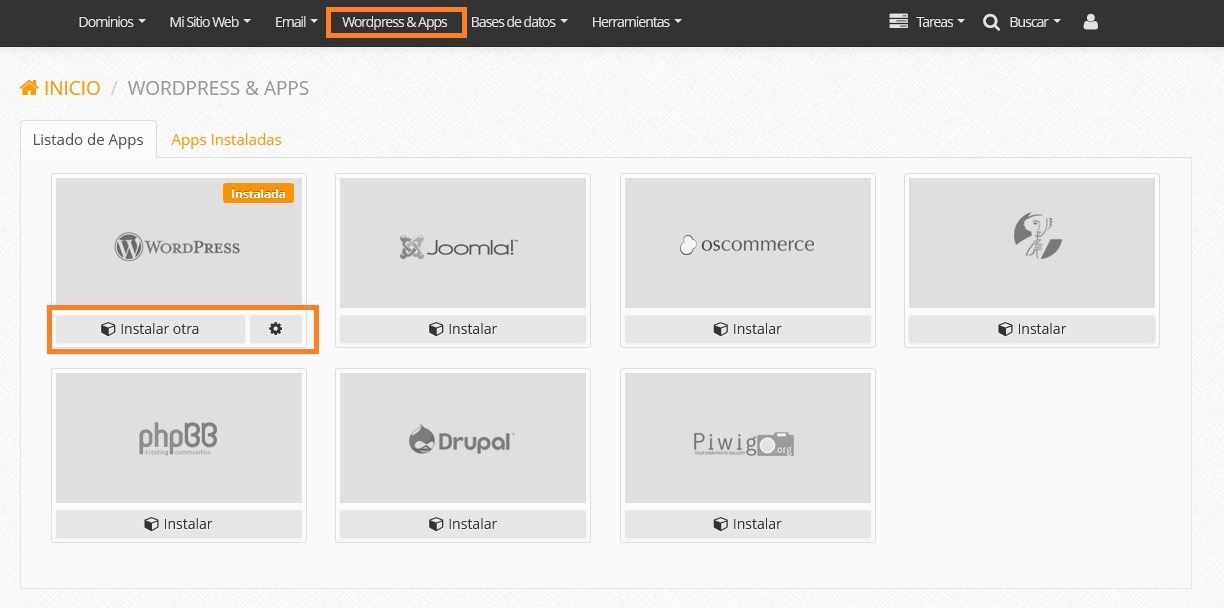Click the Drupal logo tile
Image resolution: width=1224 pixels, height=608 pixels.
point(463,439)
